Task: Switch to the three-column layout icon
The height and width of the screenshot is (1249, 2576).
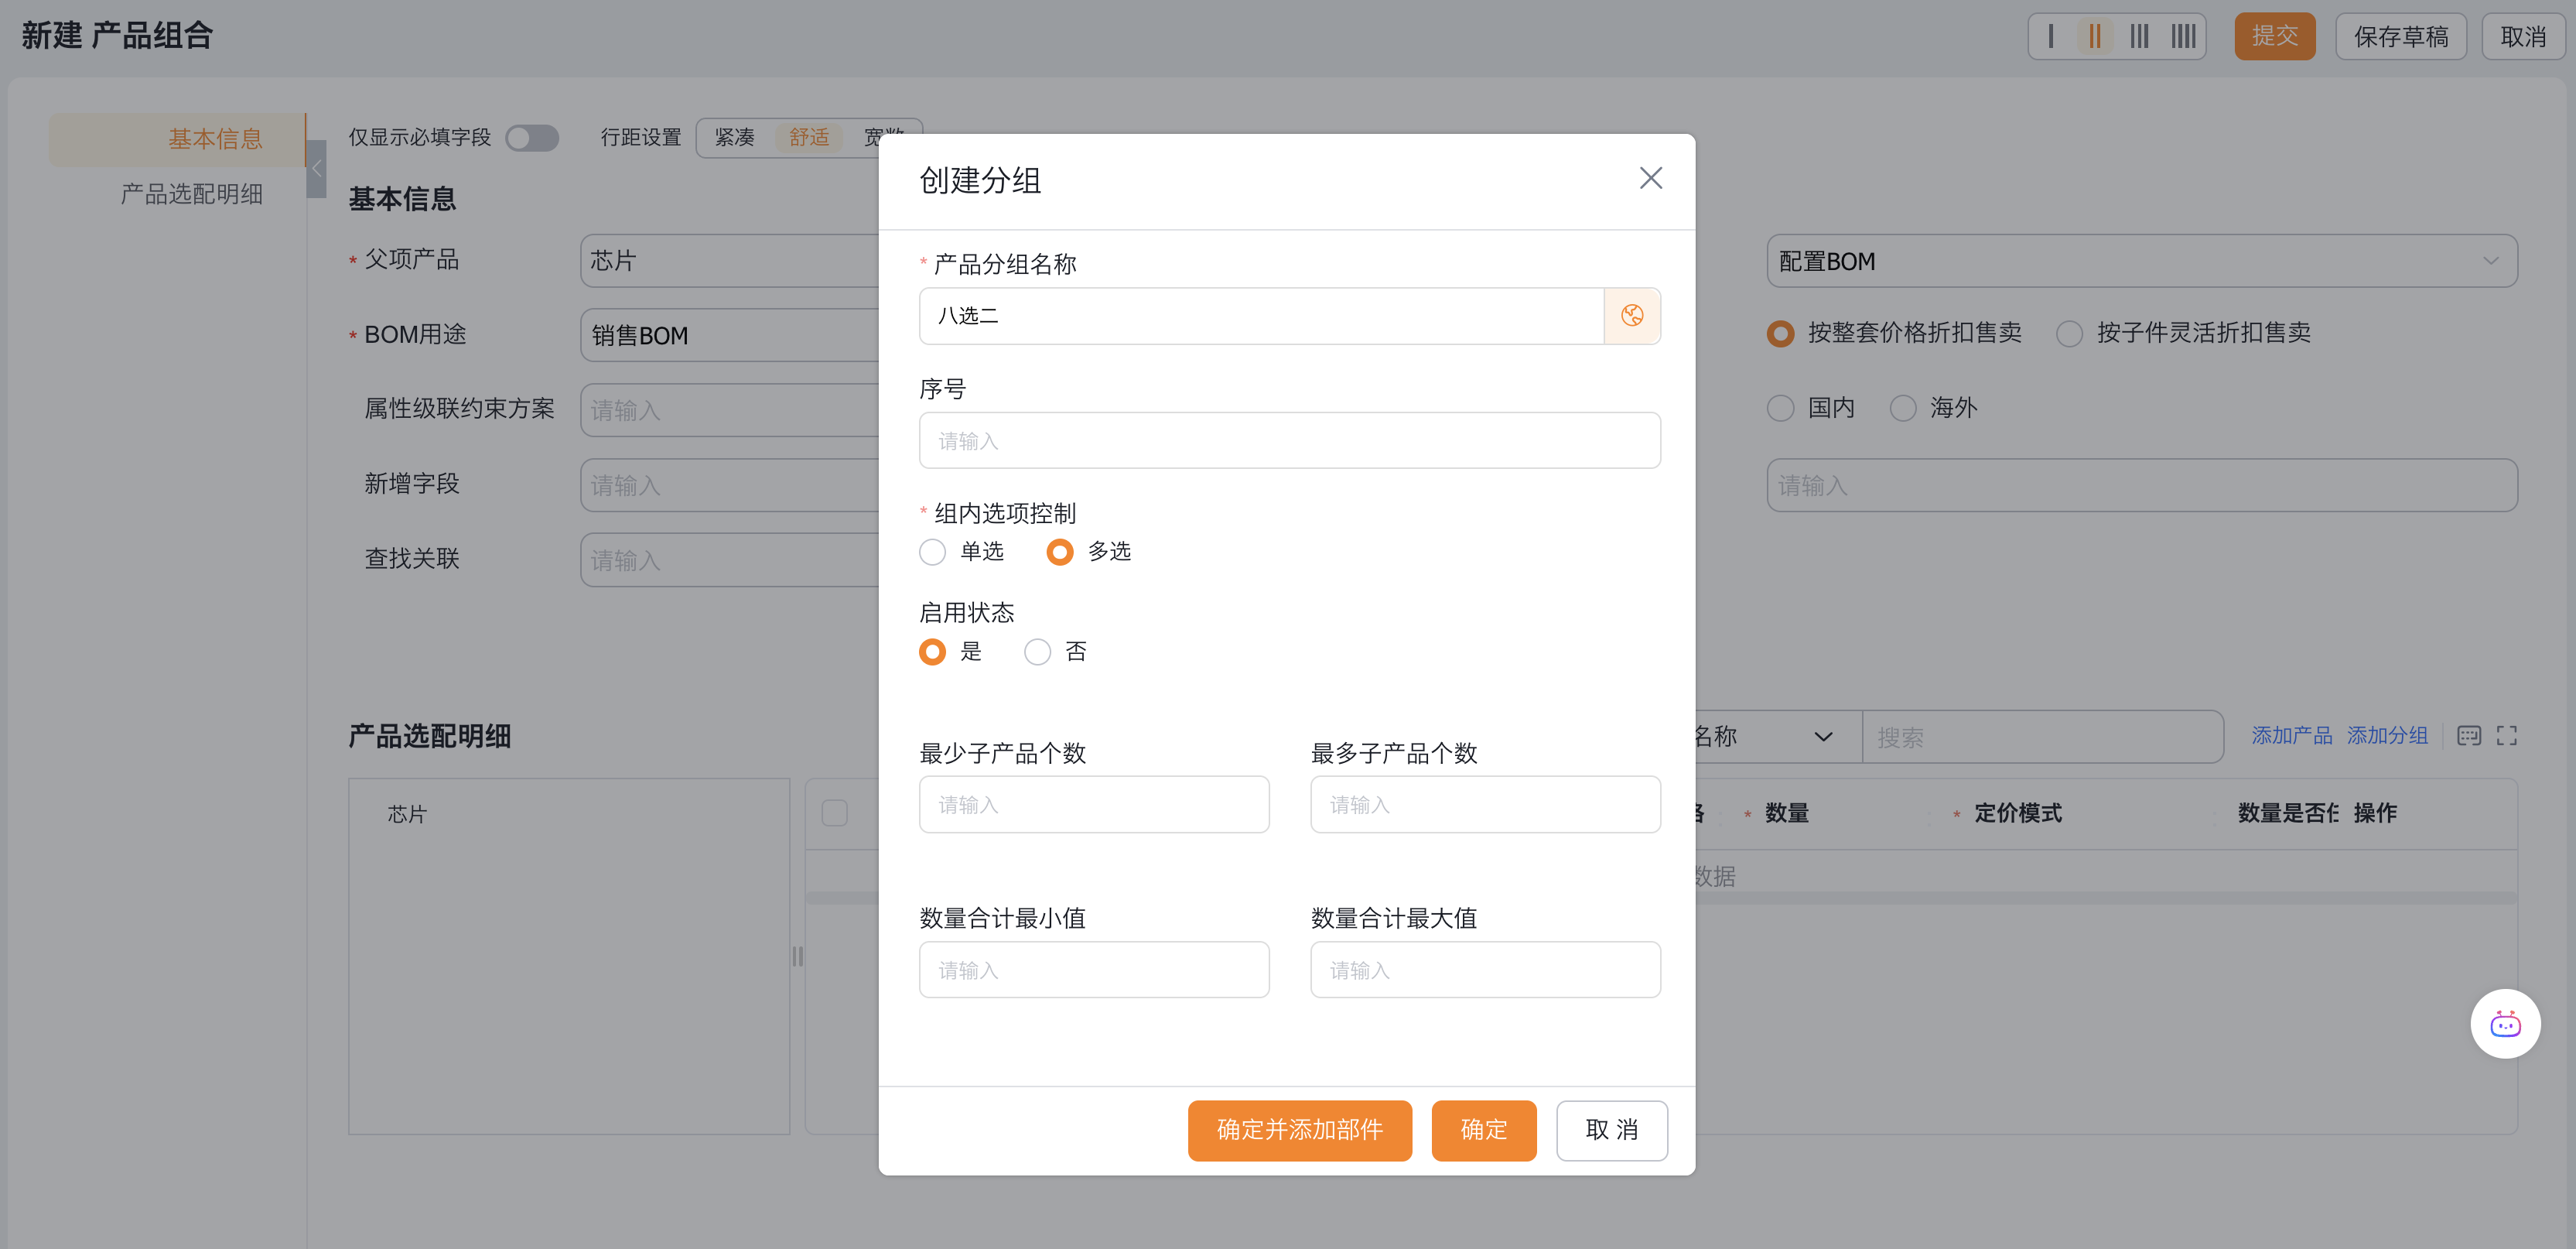Action: coord(2139,36)
